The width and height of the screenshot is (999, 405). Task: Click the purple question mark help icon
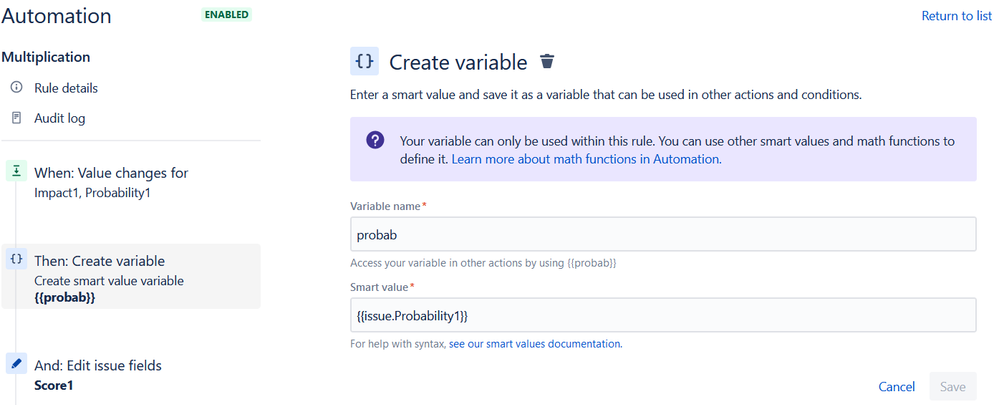tap(375, 141)
